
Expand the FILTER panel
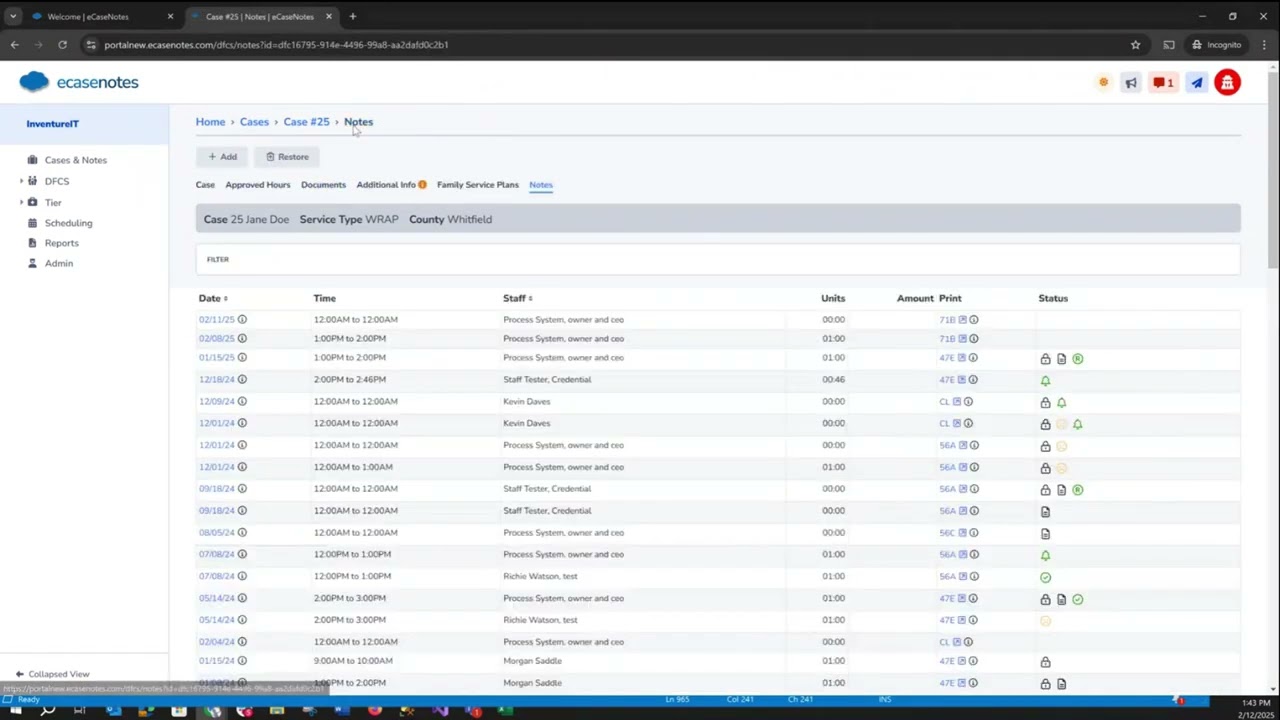(718, 260)
